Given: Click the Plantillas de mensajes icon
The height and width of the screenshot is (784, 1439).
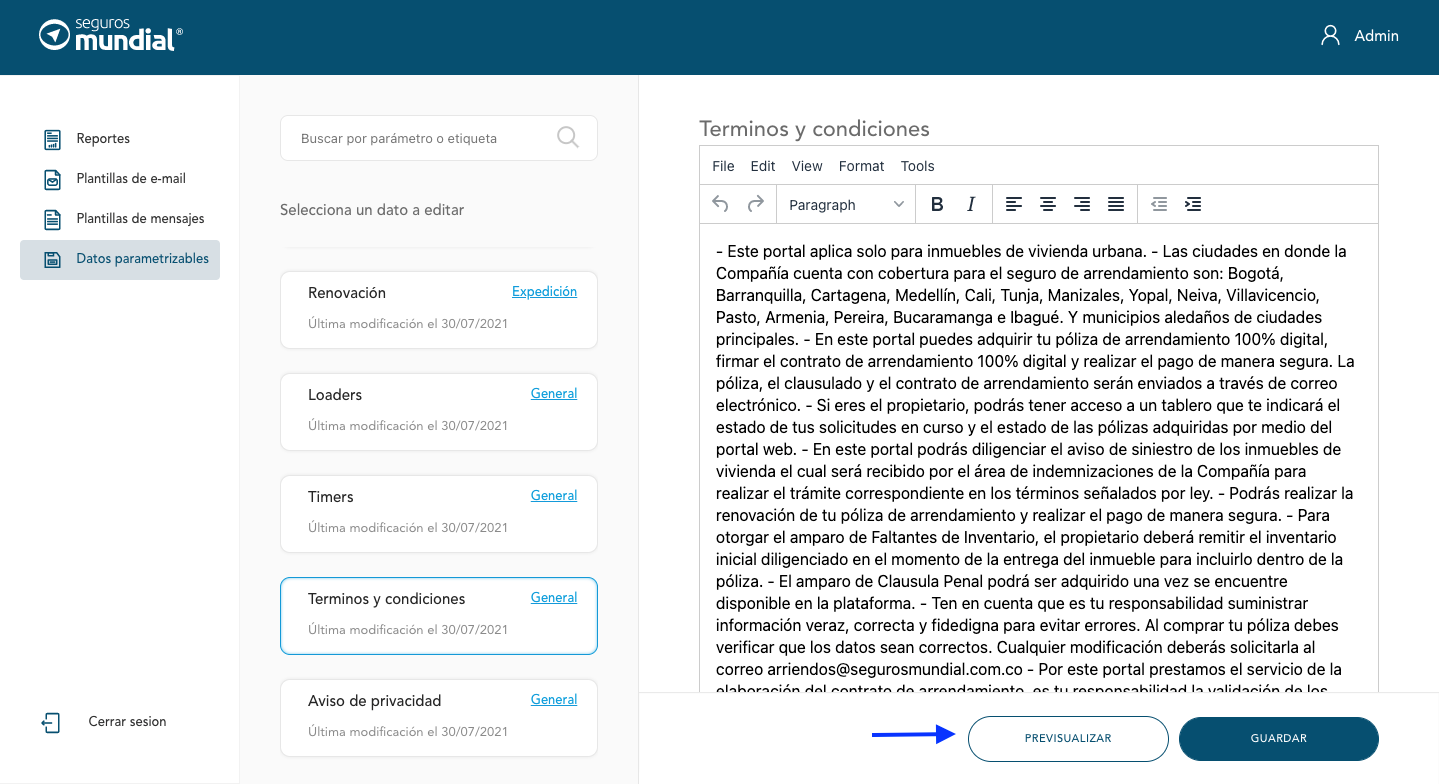Looking at the screenshot, I should pos(53,219).
